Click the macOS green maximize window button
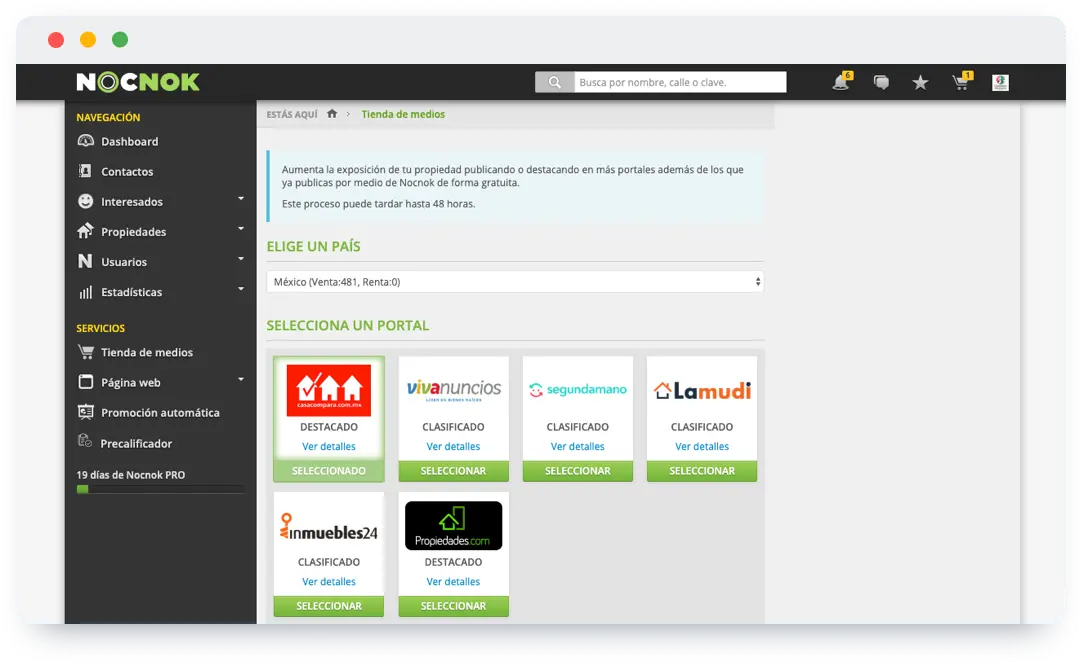The image size is (1082, 664). pyautogui.click(x=120, y=39)
